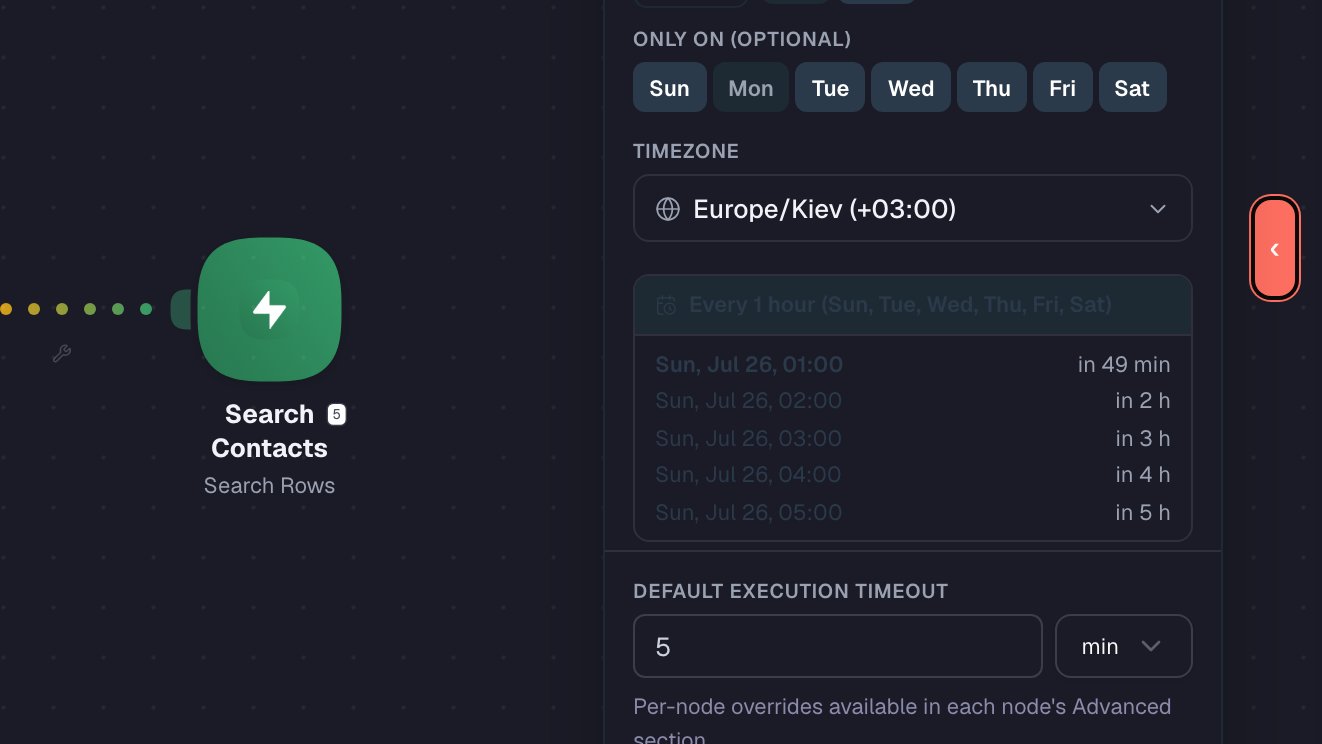This screenshot has width=1322, height=744.
Task: Toggle the Sun day chip
Action: coord(670,88)
